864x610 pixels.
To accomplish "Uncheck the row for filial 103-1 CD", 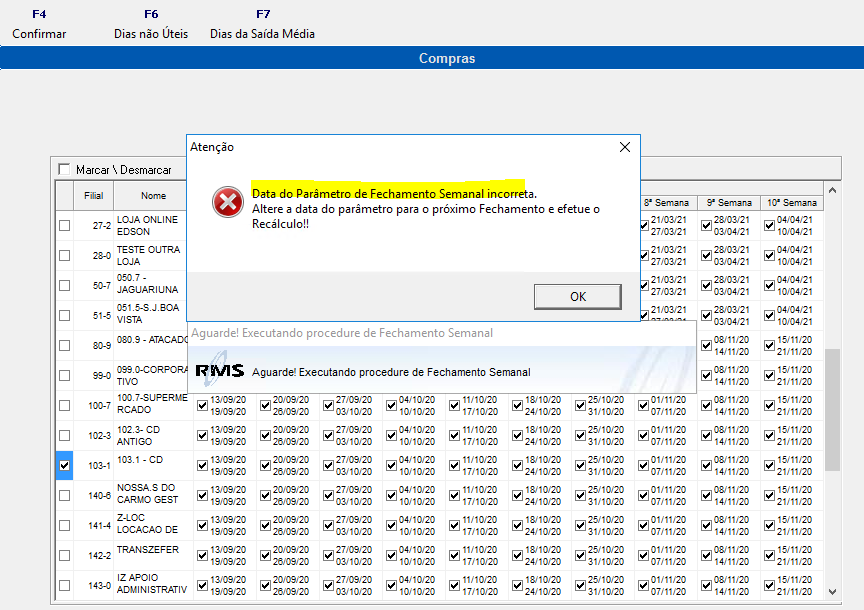I will point(64,466).
